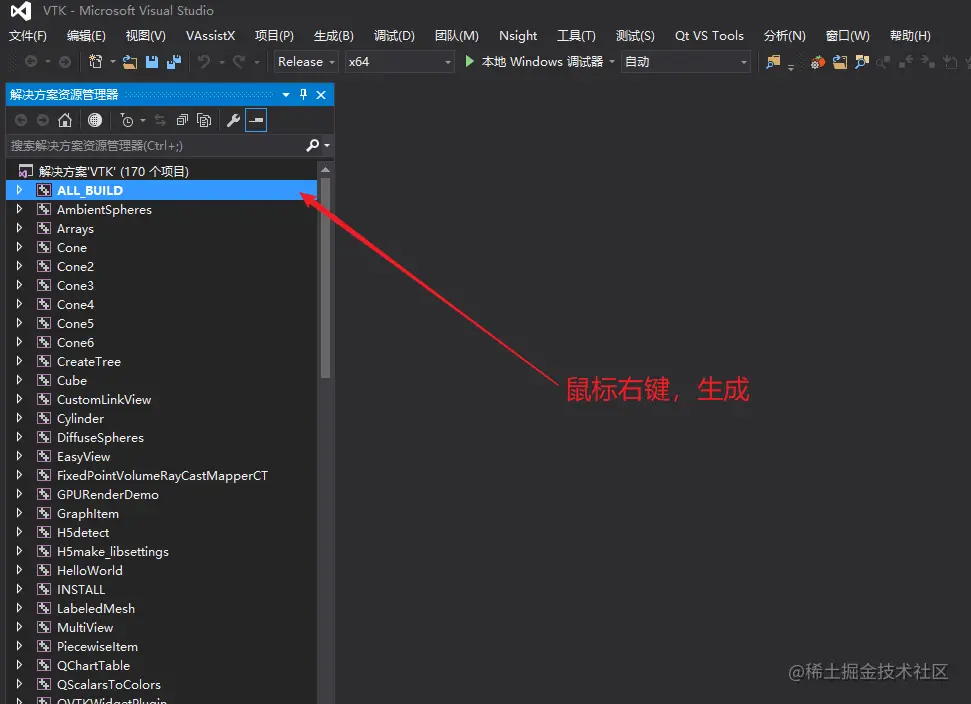This screenshot has width=971, height=704.
Task: Pin the Solution Explorer panel
Action: (303, 94)
